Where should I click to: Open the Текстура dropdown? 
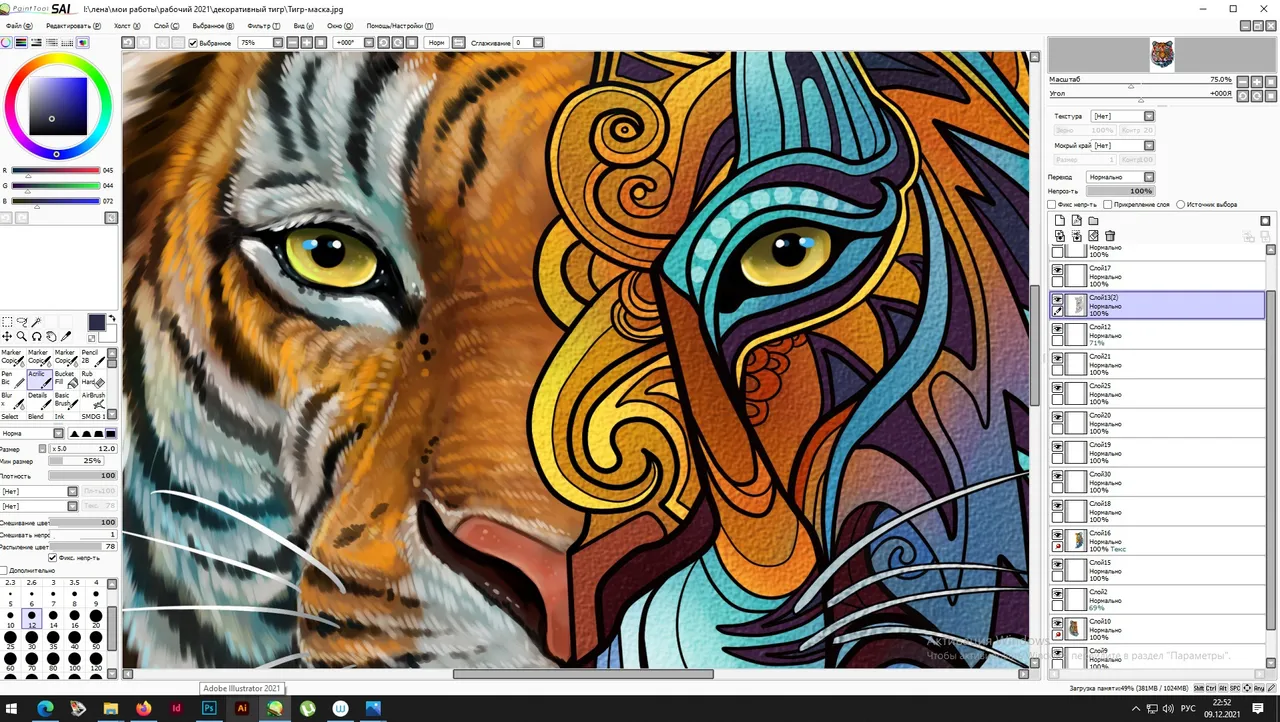click(x=1149, y=116)
